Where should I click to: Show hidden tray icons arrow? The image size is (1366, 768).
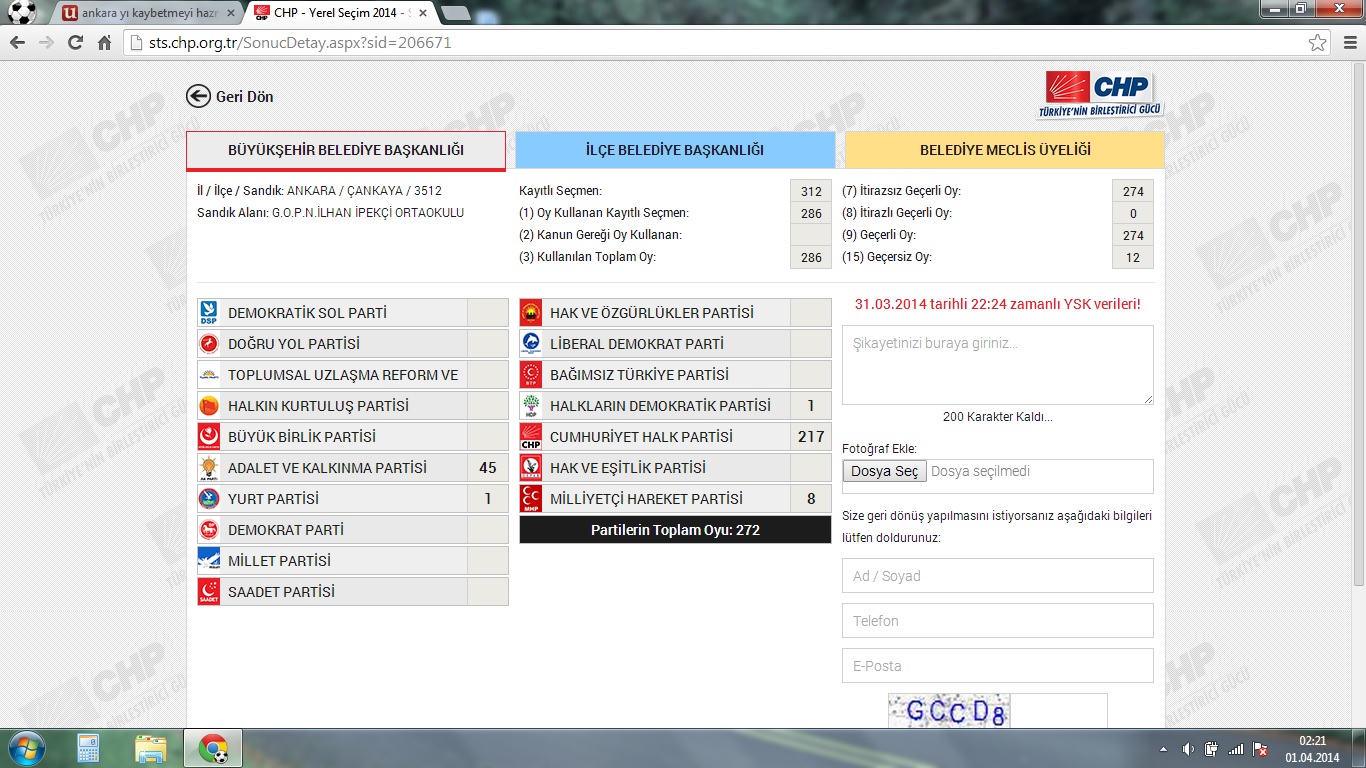[1163, 749]
